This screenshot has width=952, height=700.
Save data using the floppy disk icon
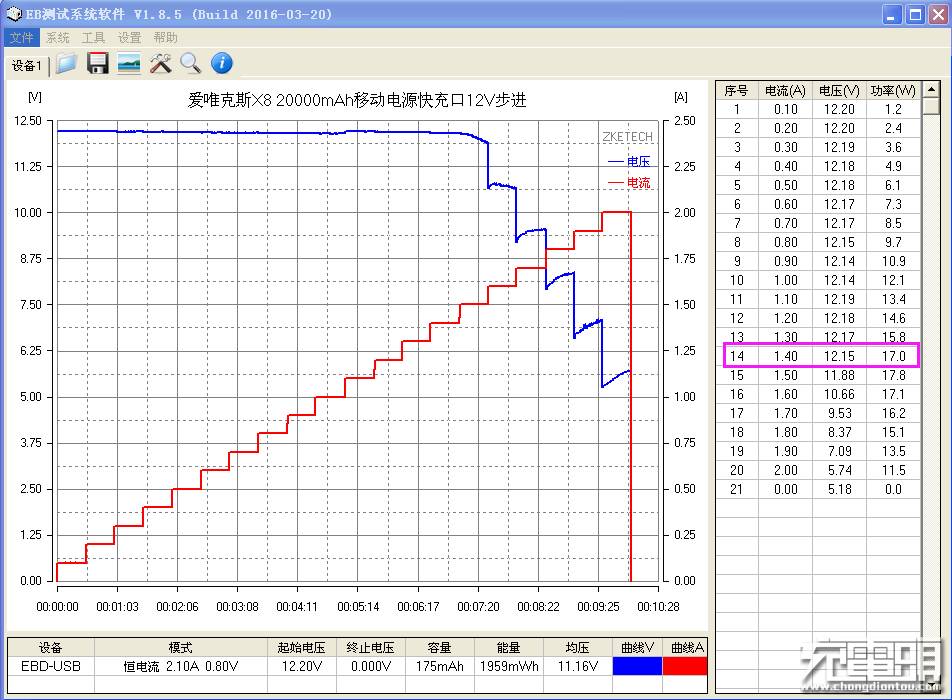point(97,63)
